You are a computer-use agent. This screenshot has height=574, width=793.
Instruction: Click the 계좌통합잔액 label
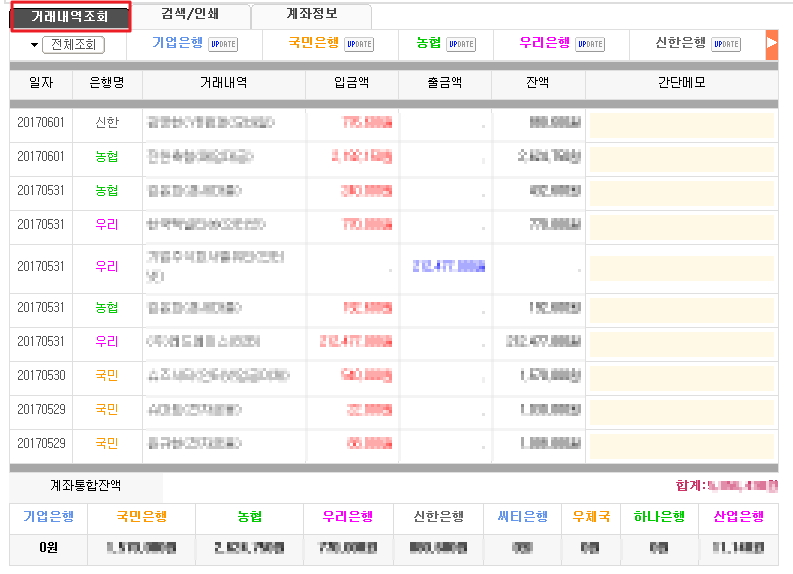coord(85,485)
